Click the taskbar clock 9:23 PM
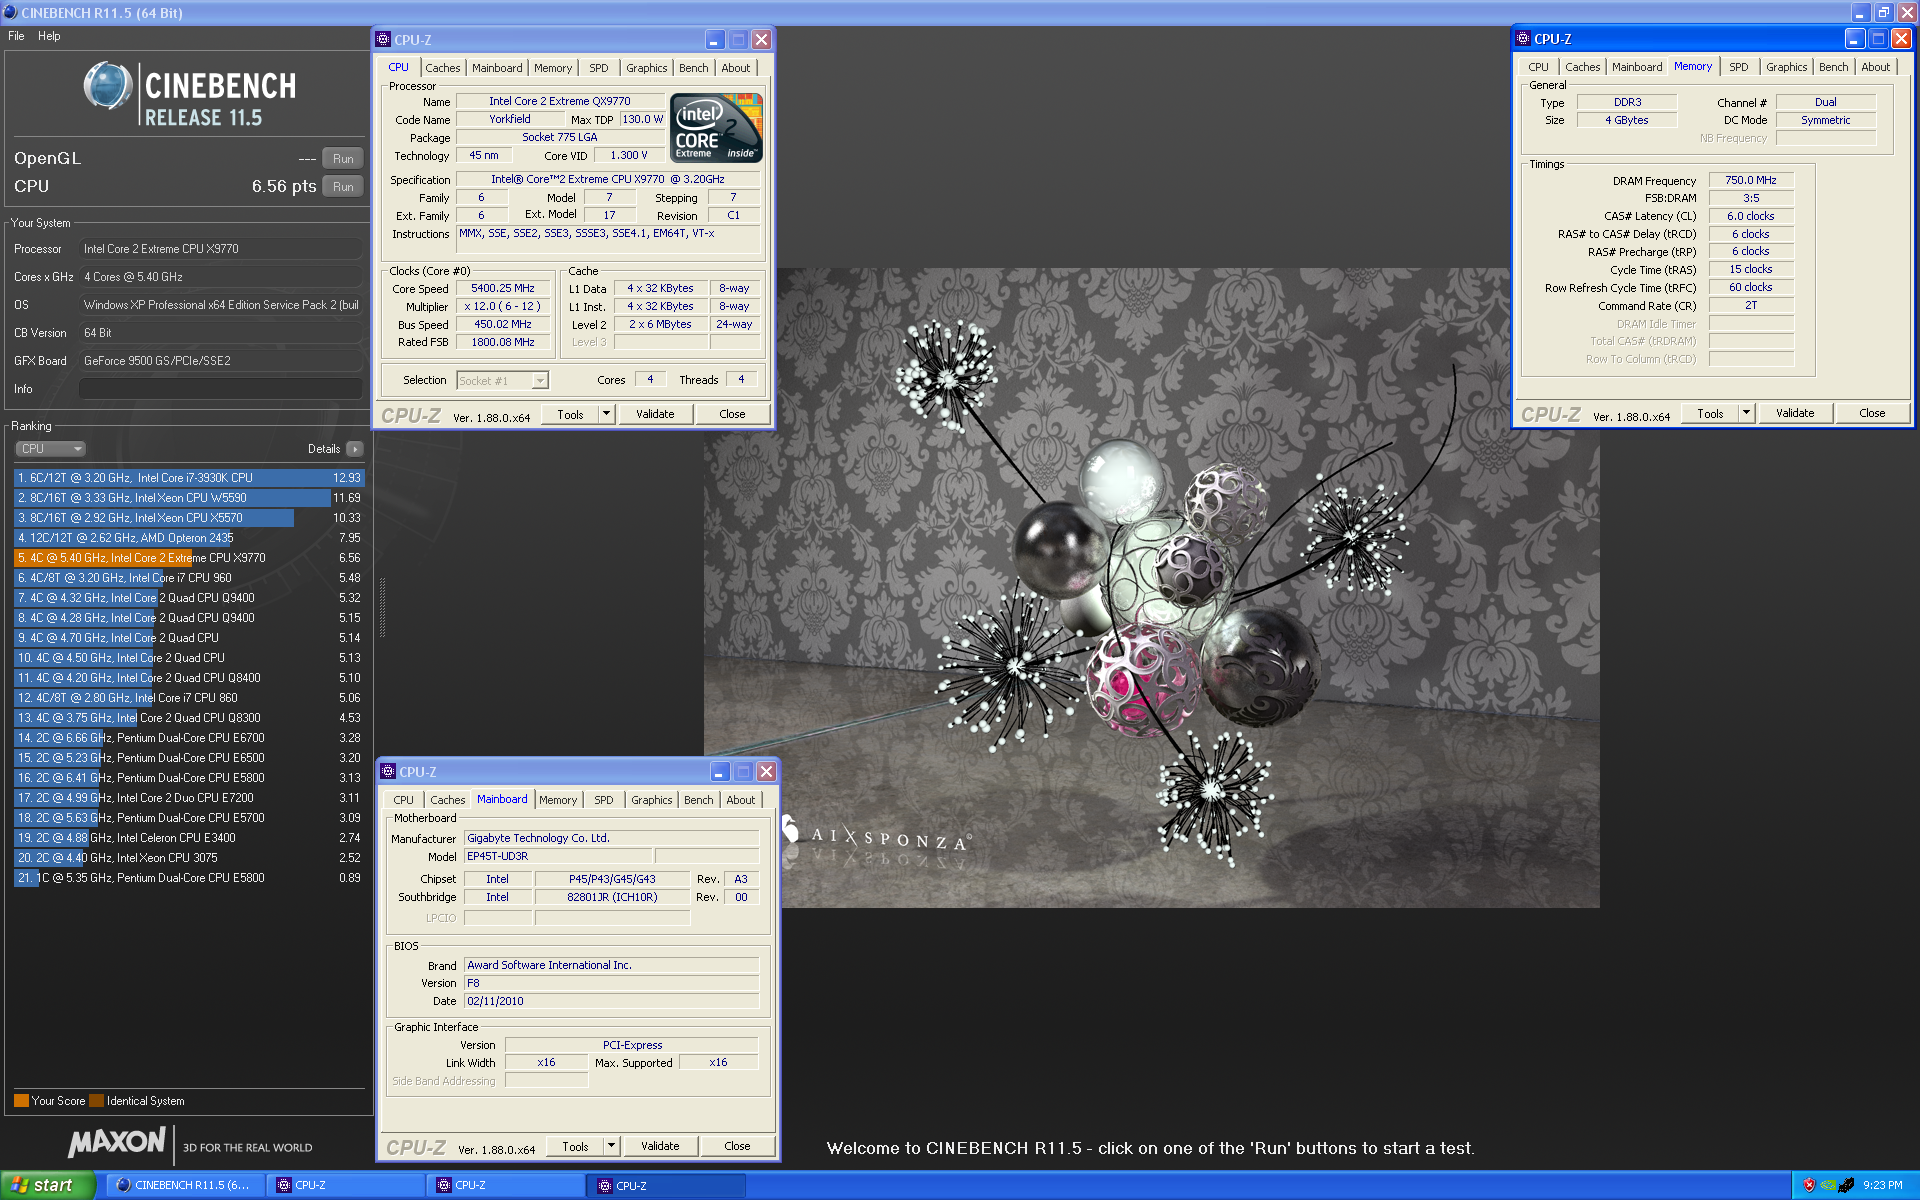 coord(1882,1185)
